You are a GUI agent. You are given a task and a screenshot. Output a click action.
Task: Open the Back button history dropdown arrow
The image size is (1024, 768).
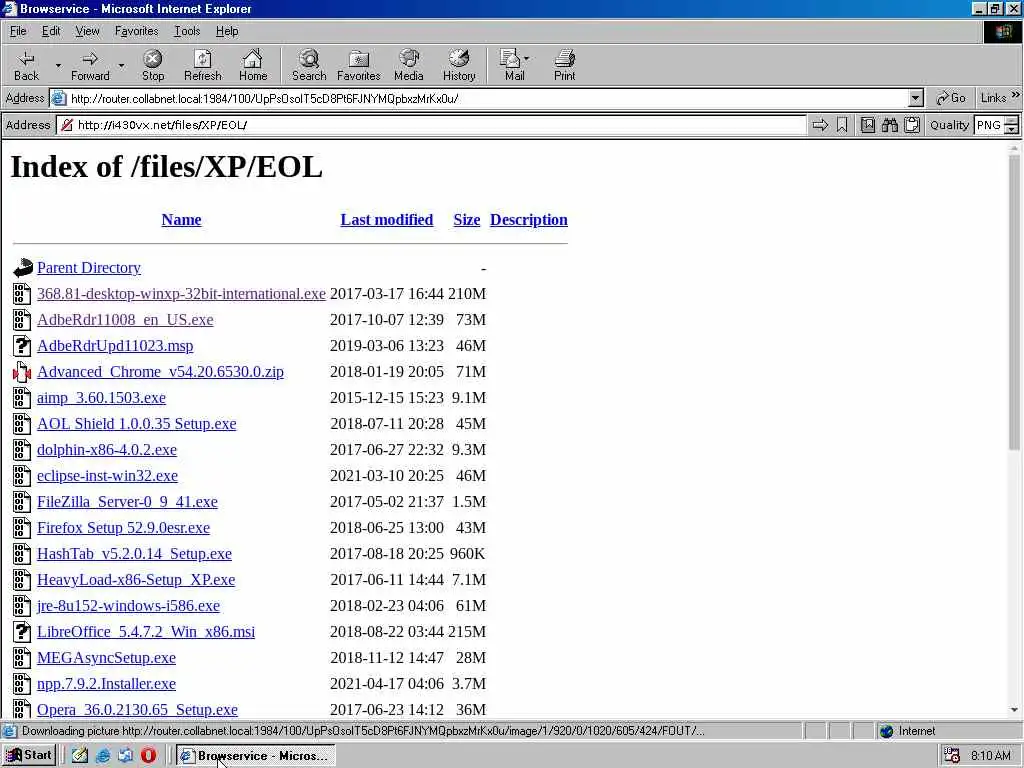tap(58, 66)
